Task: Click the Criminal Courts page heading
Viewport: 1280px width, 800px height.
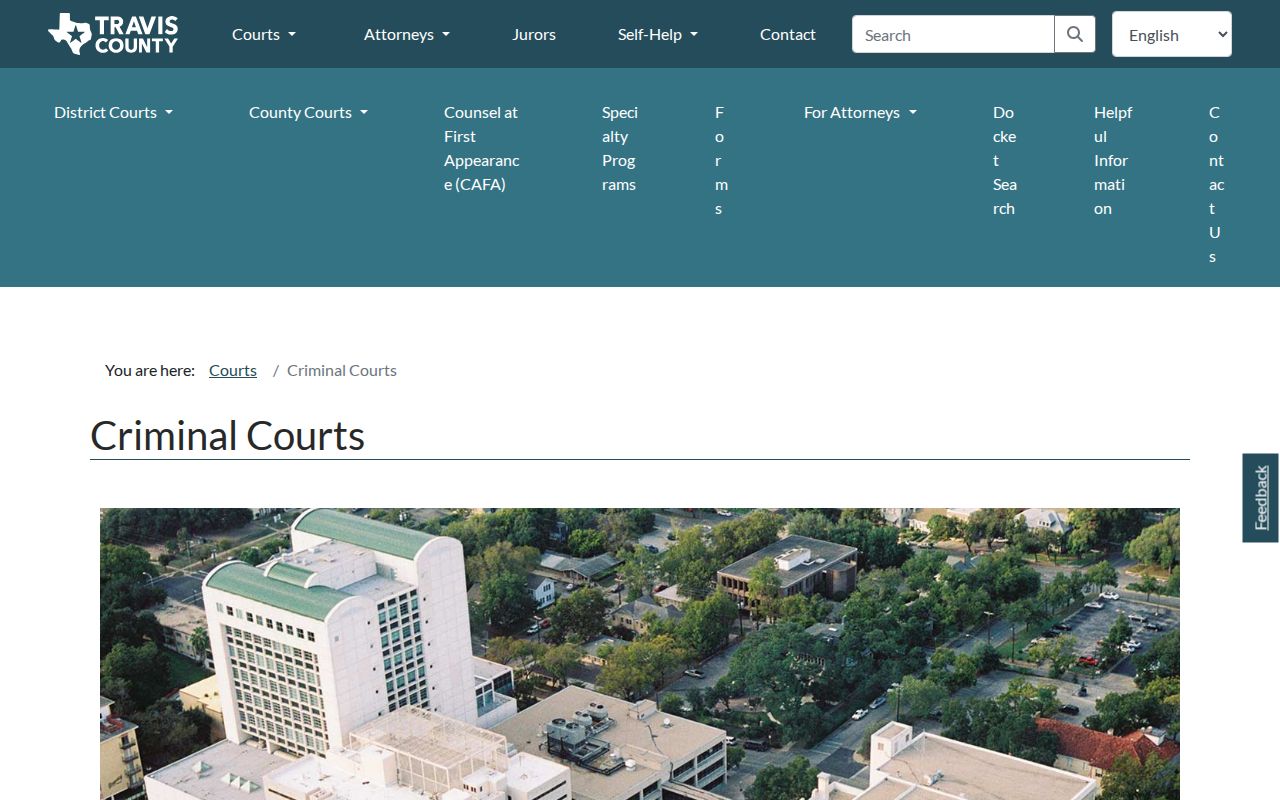Action: tap(228, 436)
